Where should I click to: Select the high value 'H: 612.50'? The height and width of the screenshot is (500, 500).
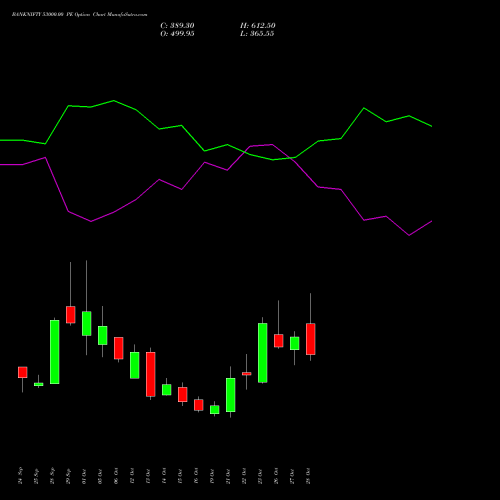click(x=258, y=26)
